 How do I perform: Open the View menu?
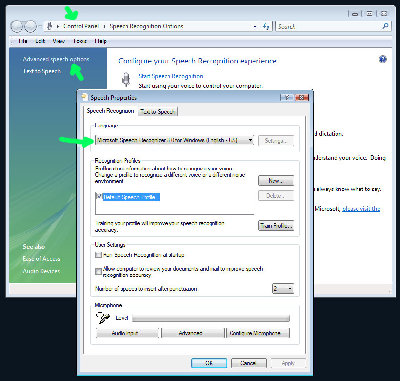pos(59,41)
